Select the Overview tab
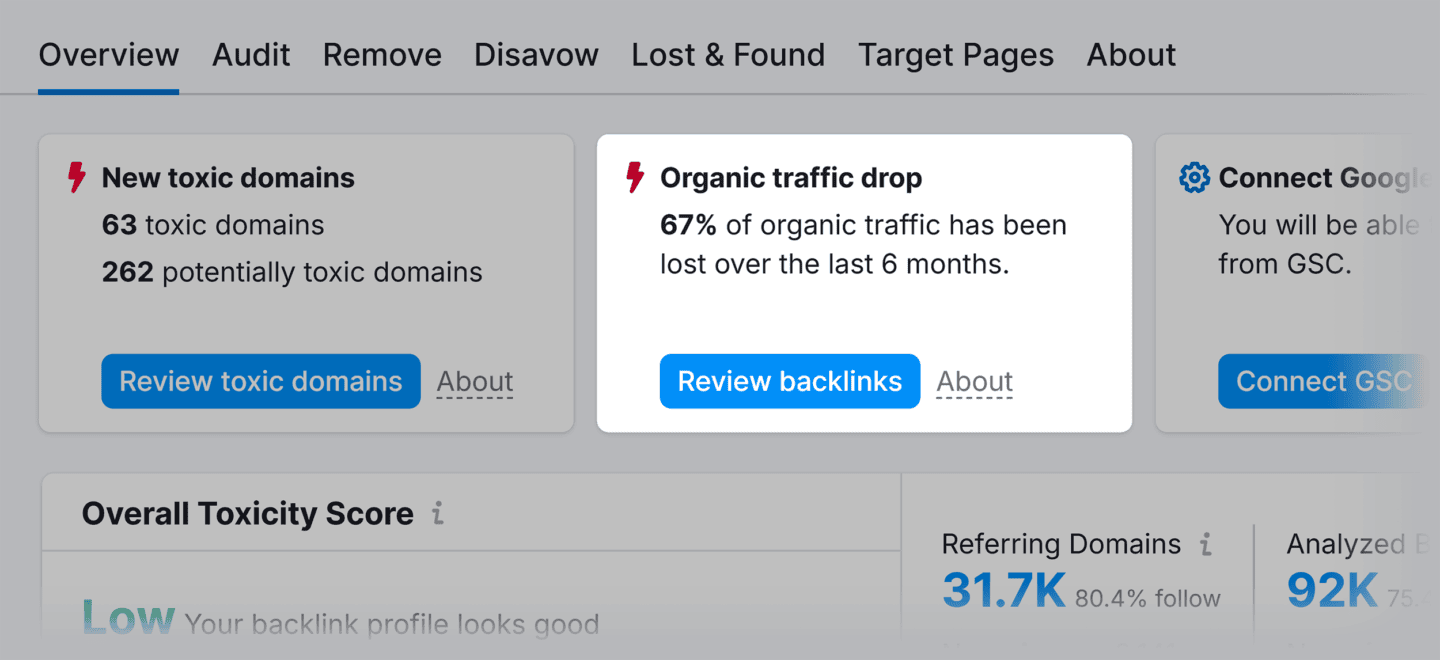The height and width of the screenshot is (660, 1440). coord(108,55)
